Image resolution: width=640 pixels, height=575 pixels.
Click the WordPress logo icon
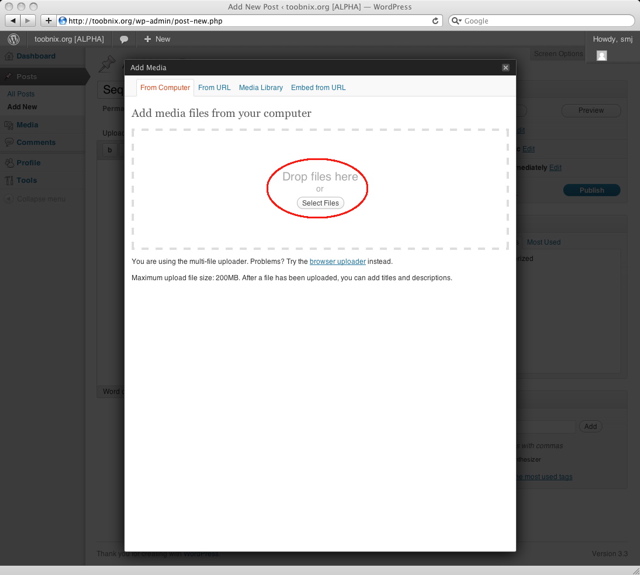(x=13, y=39)
